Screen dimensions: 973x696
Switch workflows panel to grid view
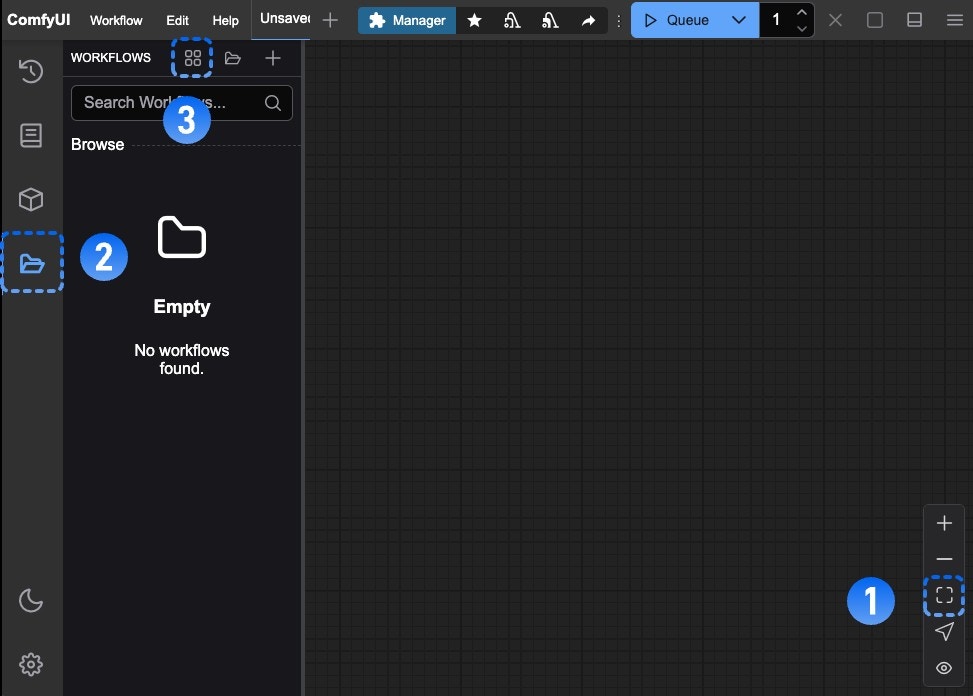point(192,57)
